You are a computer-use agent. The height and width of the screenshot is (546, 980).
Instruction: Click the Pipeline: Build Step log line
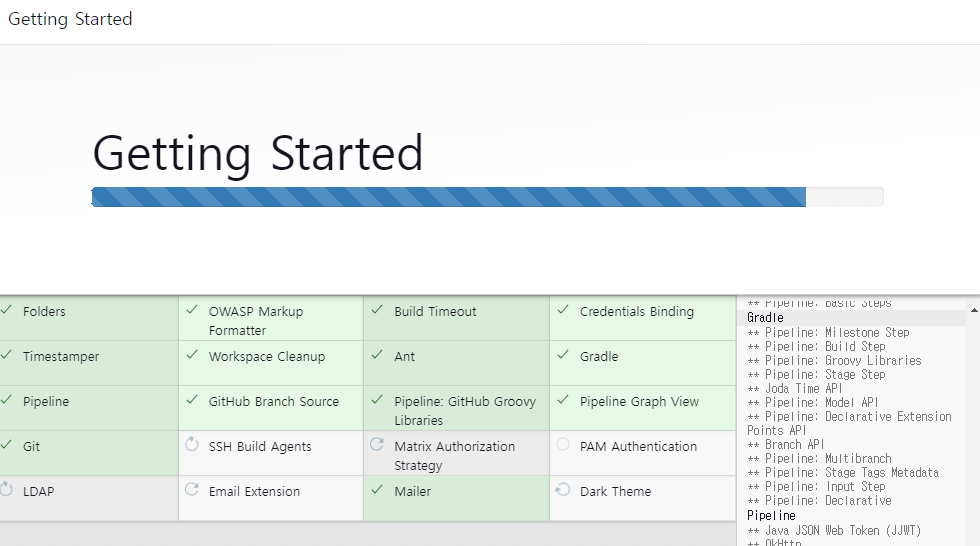[816, 346]
